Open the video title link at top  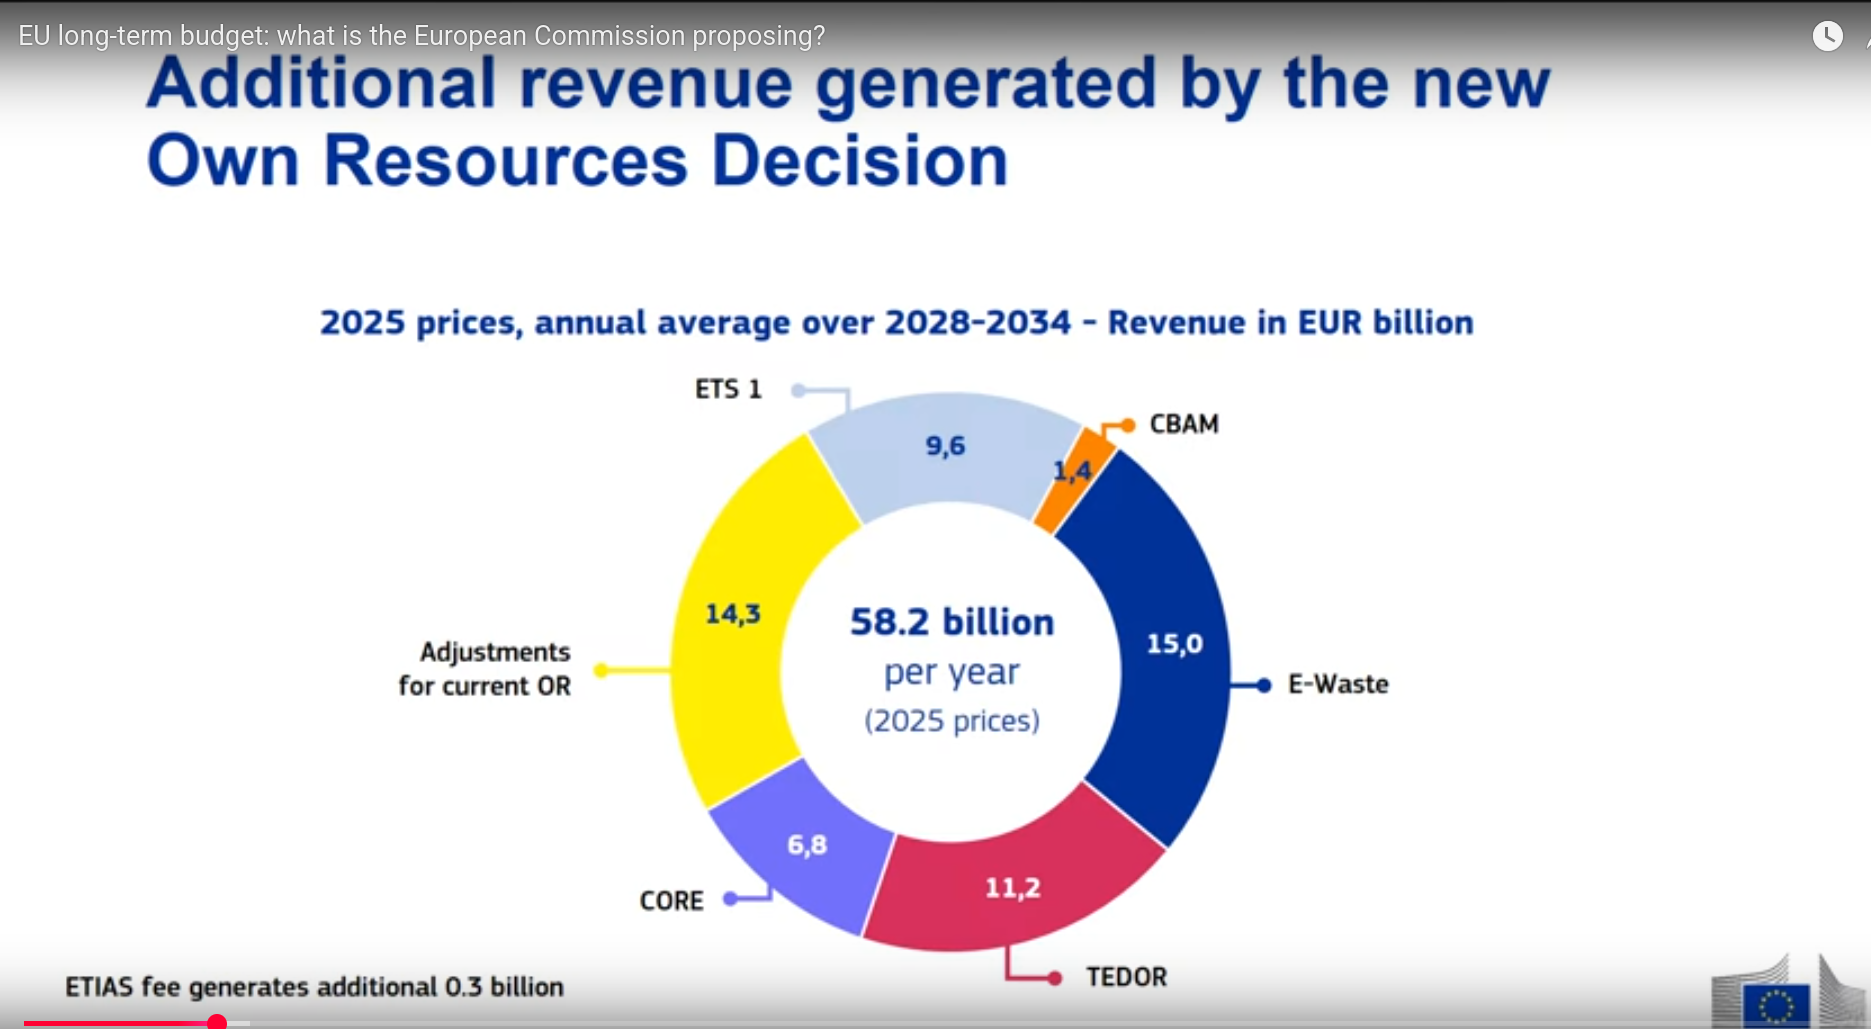coord(421,36)
